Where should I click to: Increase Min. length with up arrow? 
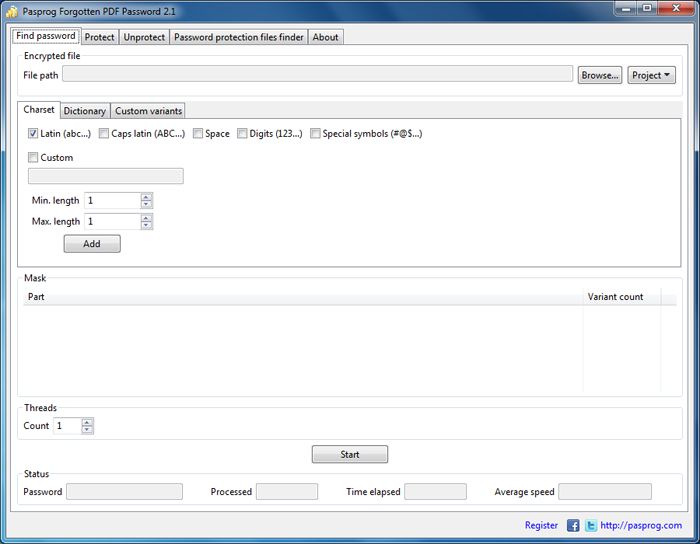146,196
